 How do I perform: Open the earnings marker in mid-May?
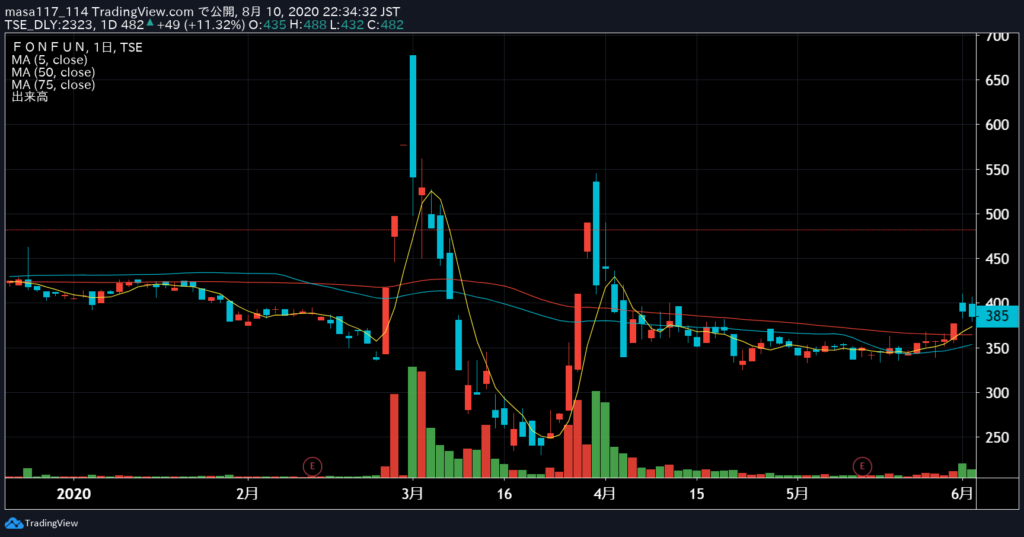point(862,466)
